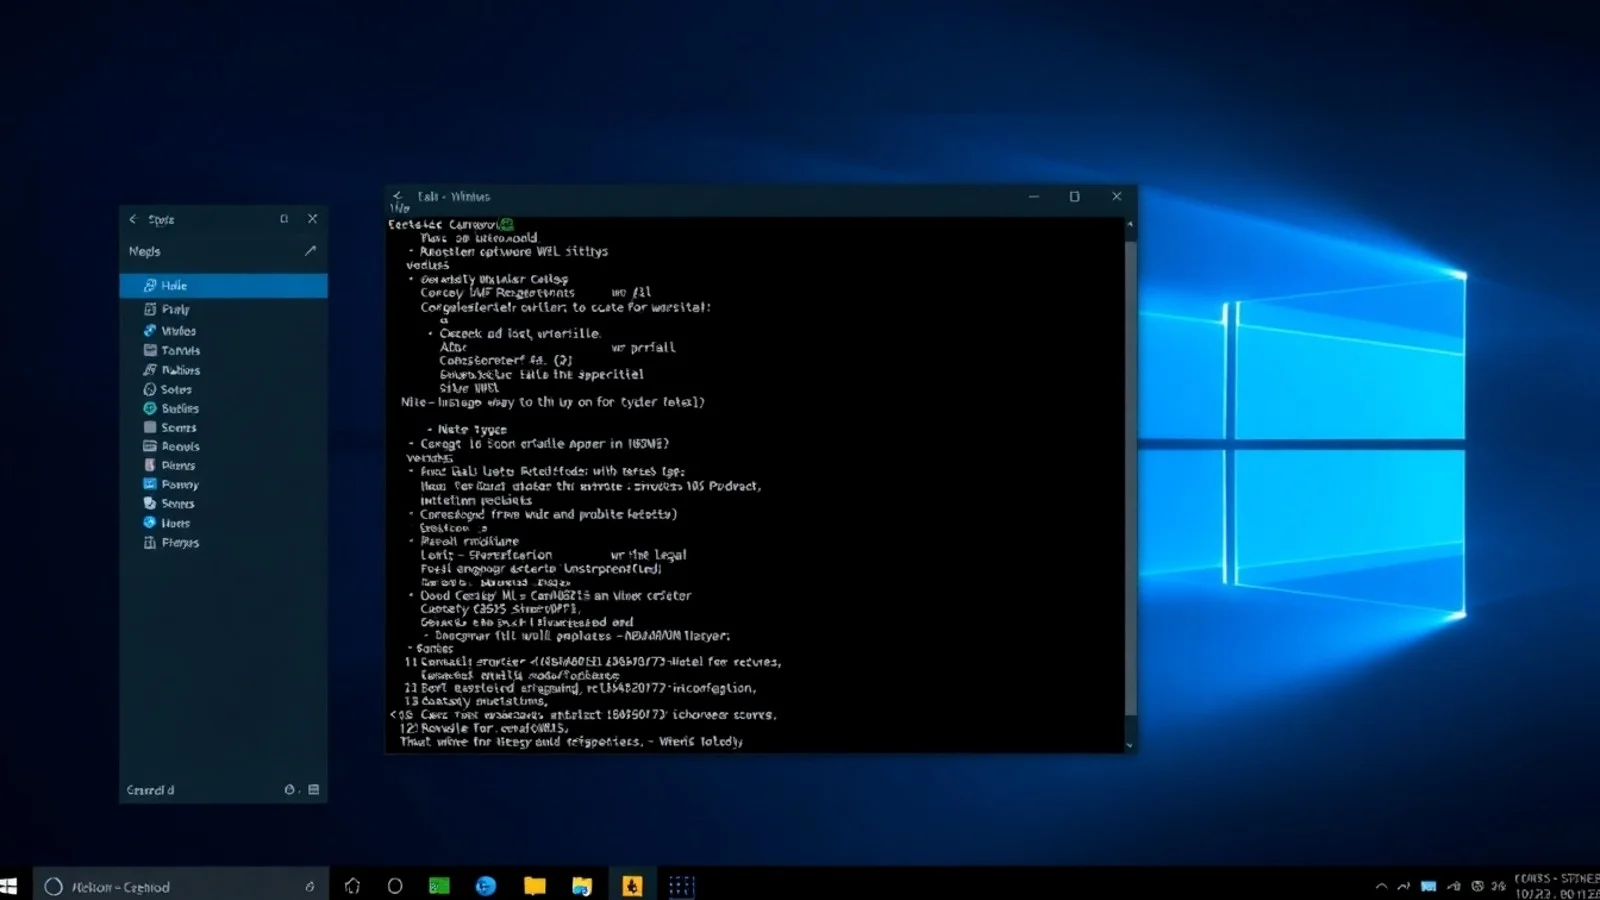Viewport: 1600px width, 900px height.
Task: Open the orange app icon on taskbar
Action: tap(632, 885)
